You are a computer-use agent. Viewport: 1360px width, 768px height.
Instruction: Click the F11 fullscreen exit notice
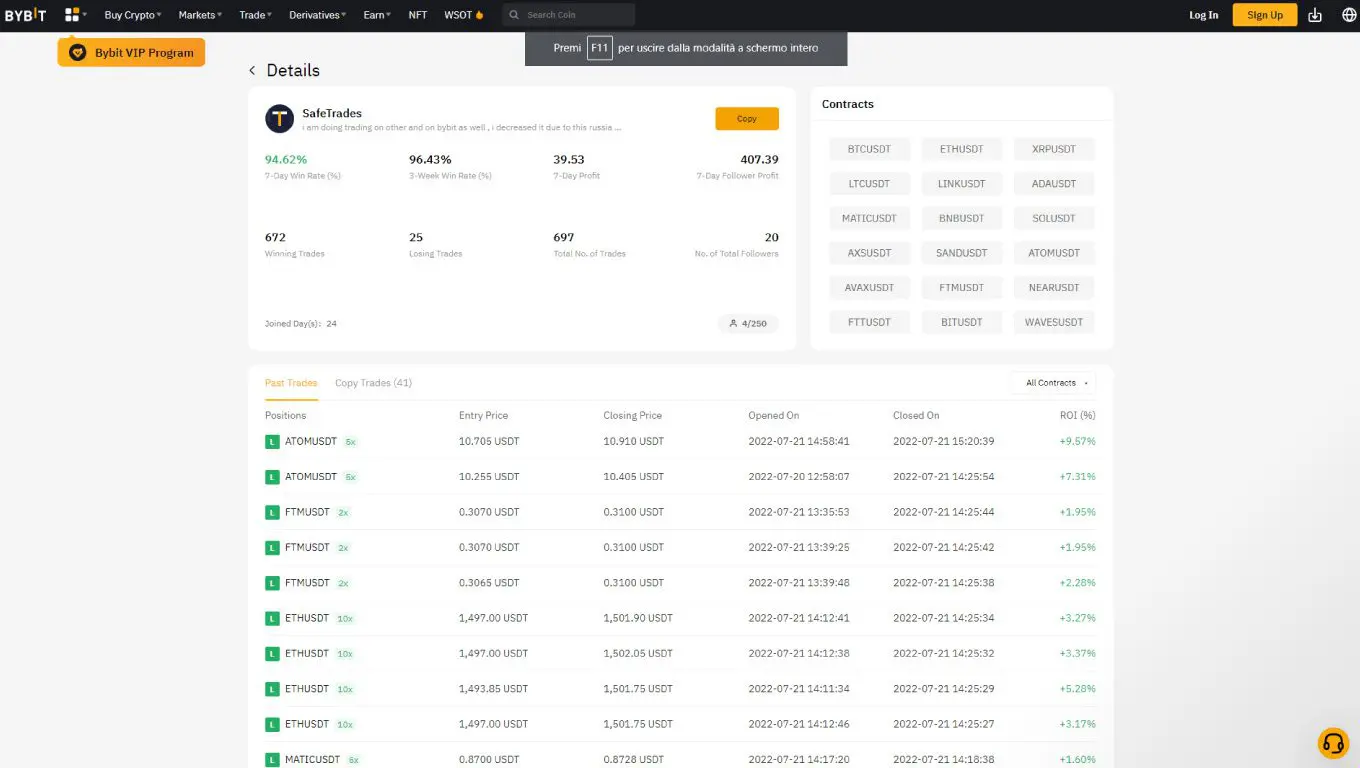click(x=686, y=48)
